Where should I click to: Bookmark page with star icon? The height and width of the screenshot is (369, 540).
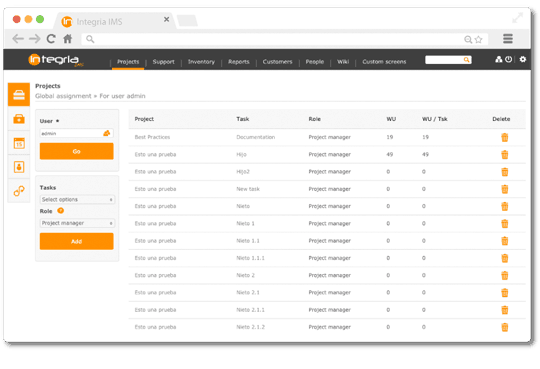coord(479,39)
